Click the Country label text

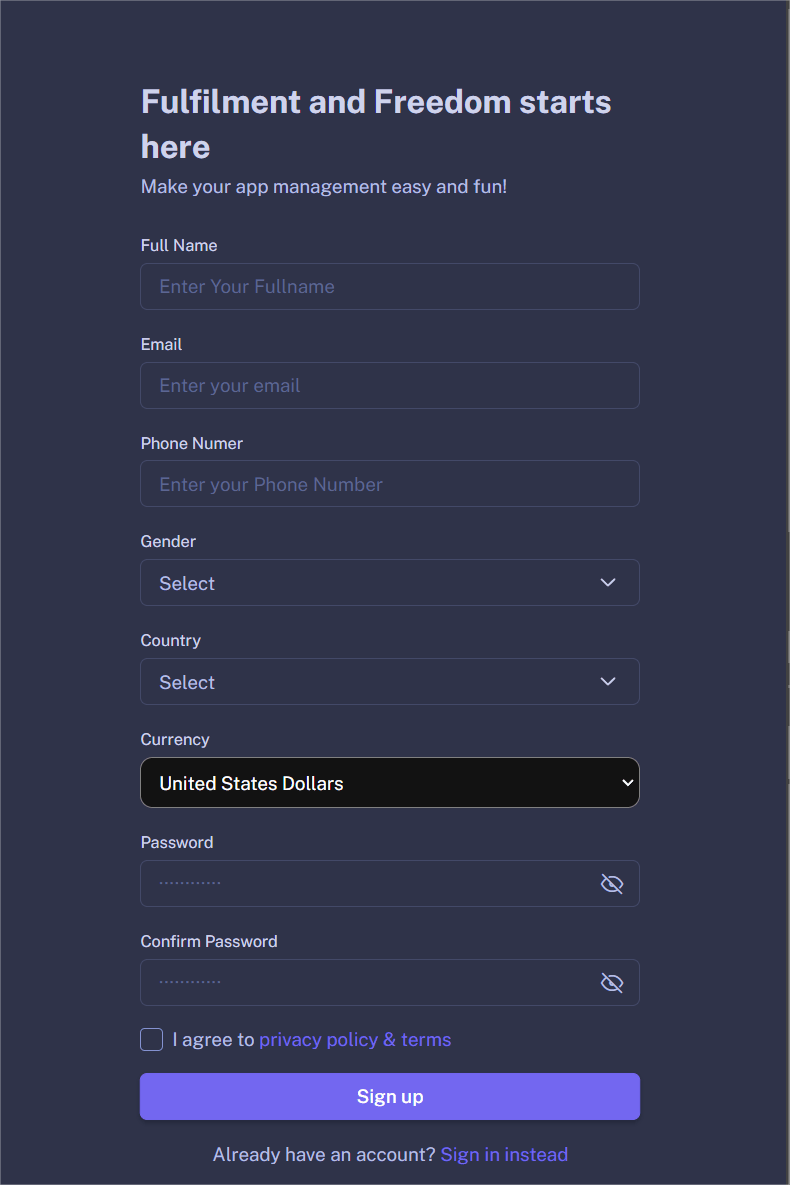click(171, 641)
